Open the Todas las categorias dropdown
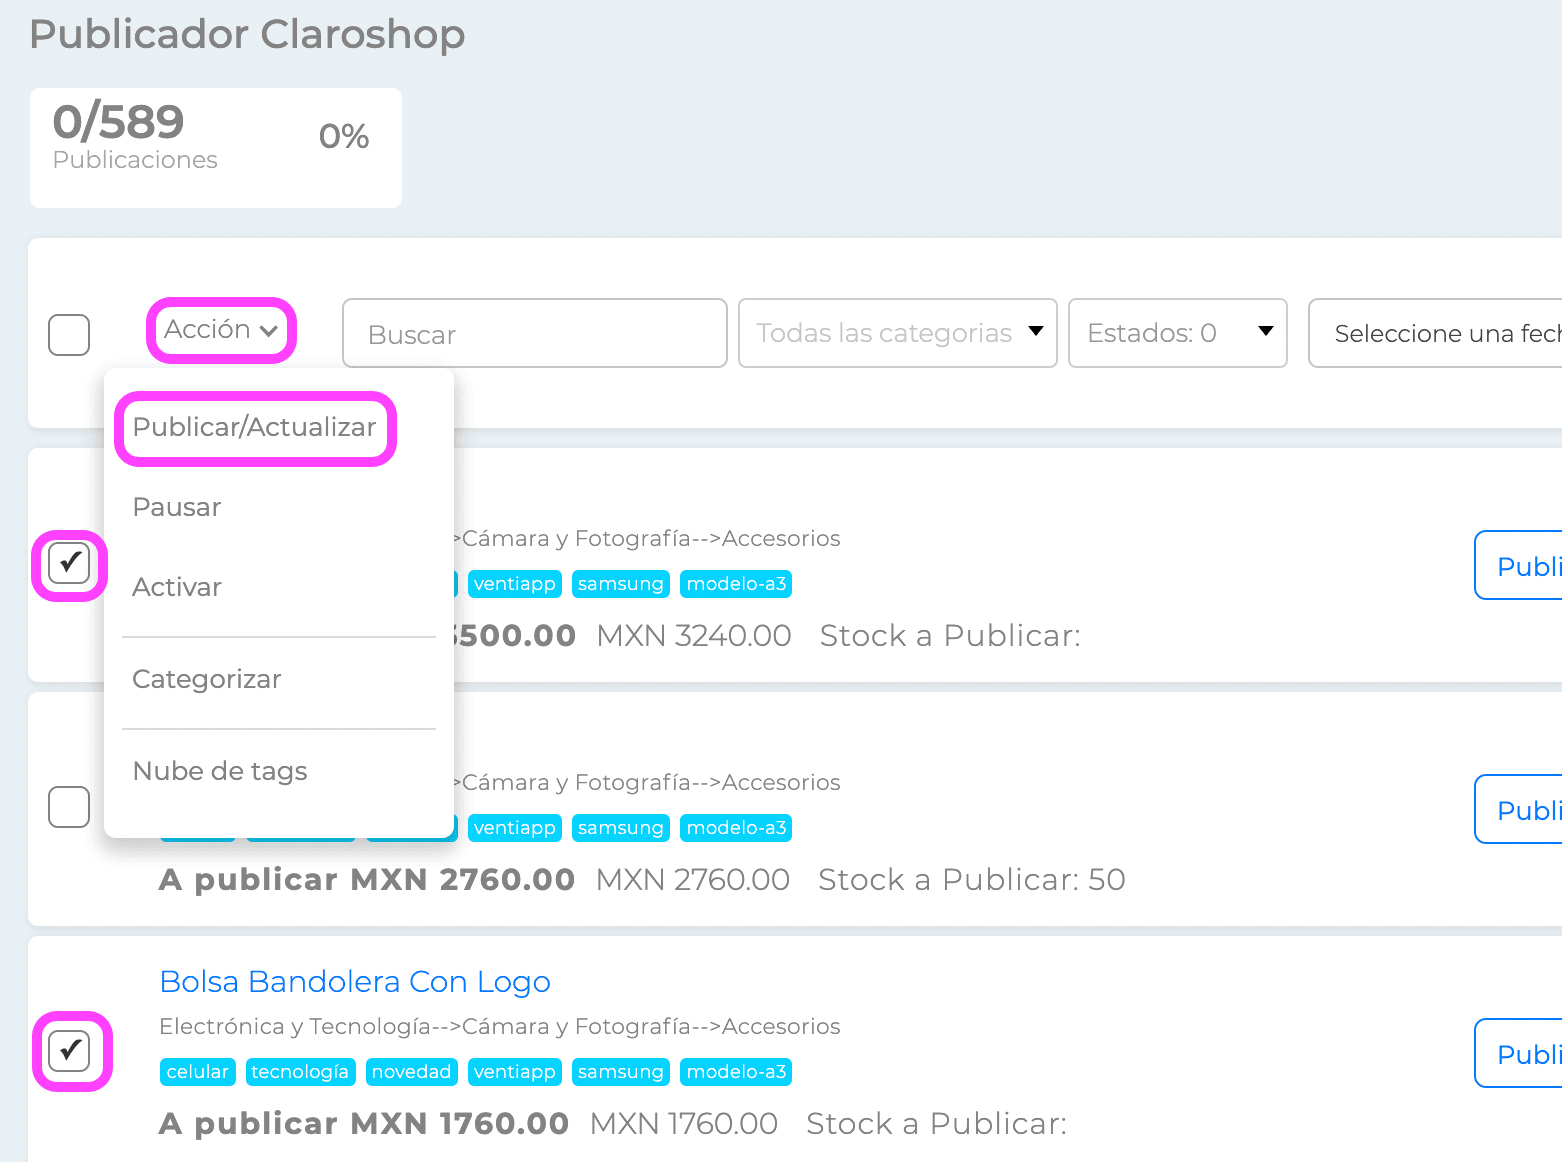1562x1162 pixels. (898, 333)
